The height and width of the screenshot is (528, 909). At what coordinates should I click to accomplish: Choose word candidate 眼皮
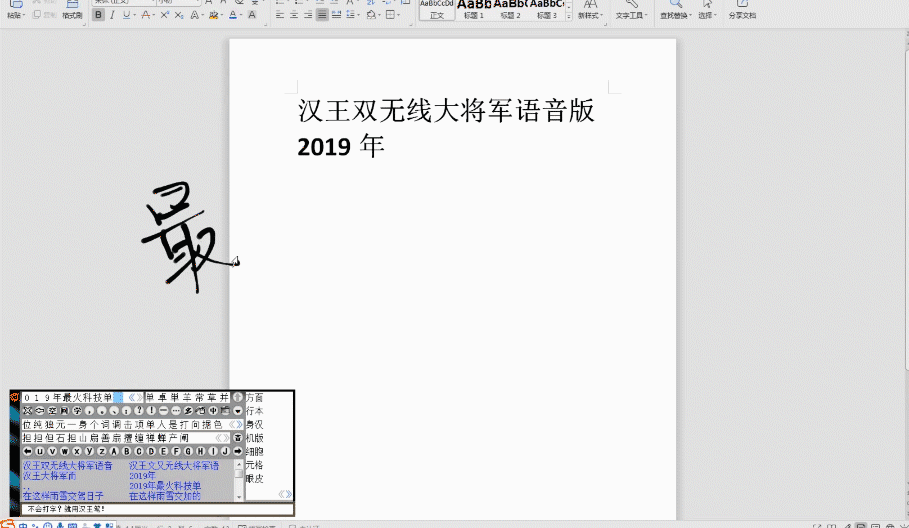(x=254, y=479)
